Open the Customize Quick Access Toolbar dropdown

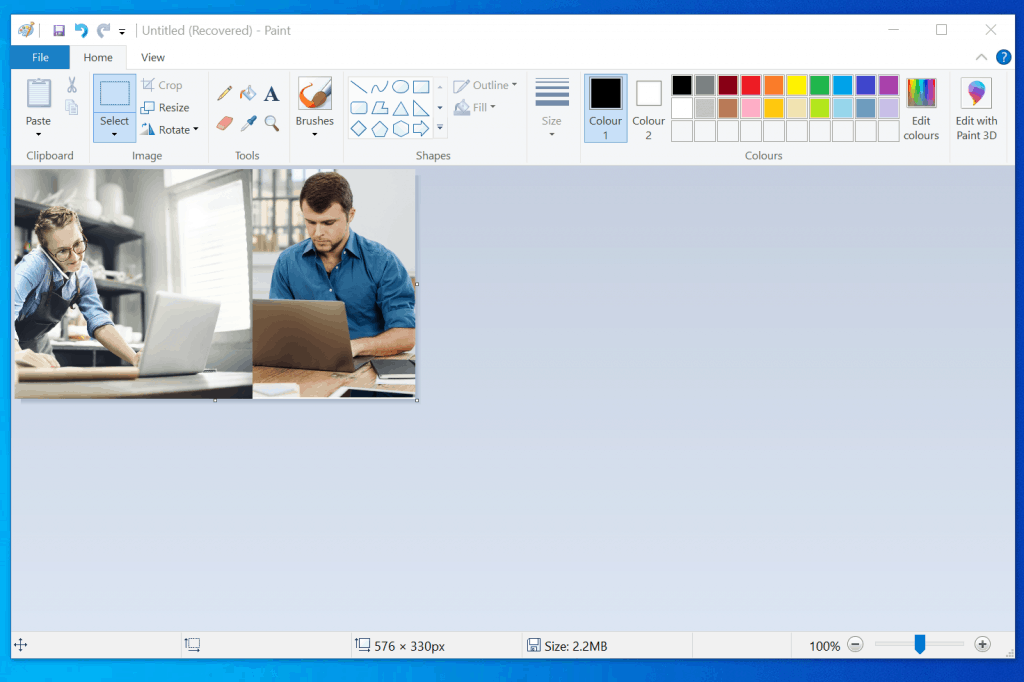[122, 31]
